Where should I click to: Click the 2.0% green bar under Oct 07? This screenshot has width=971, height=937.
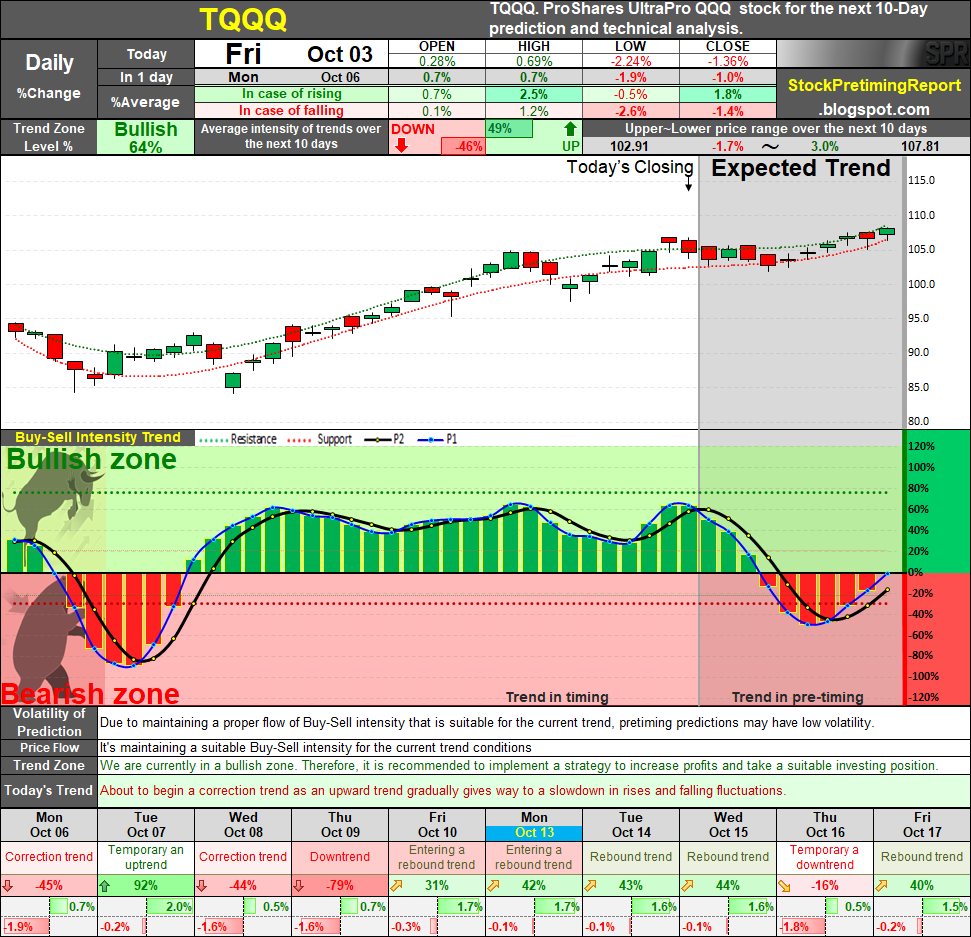(170, 907)
